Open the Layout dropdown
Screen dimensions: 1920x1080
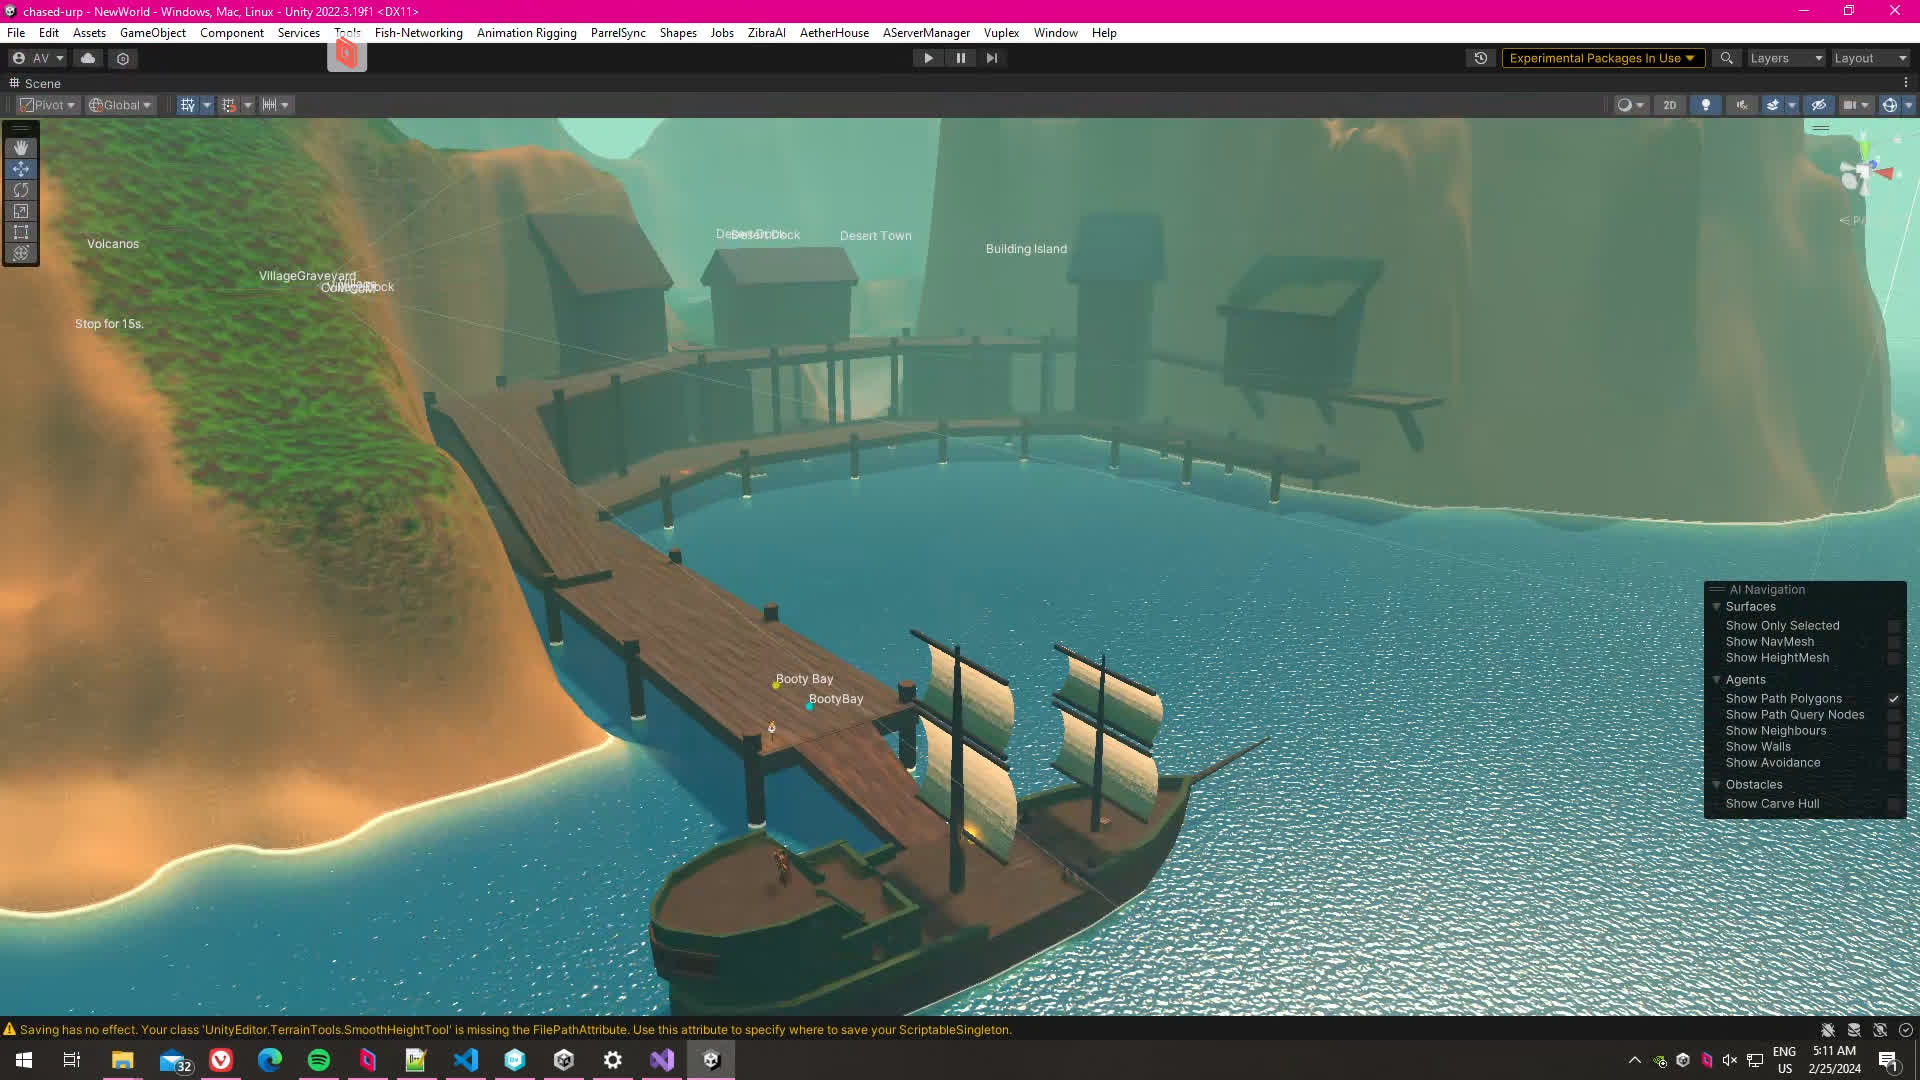[1870, 58]
